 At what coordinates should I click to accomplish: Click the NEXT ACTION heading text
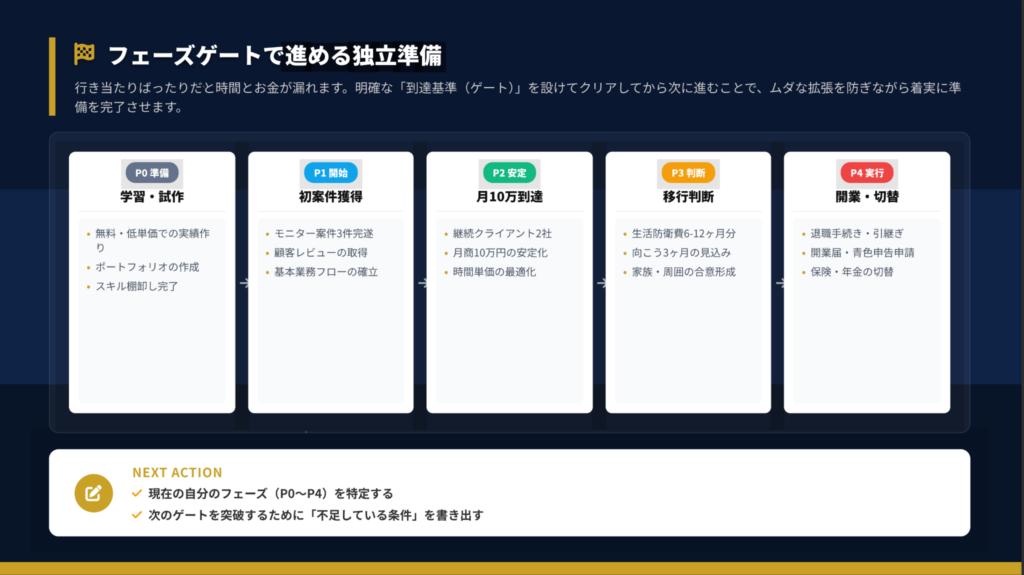pos(177,472)
